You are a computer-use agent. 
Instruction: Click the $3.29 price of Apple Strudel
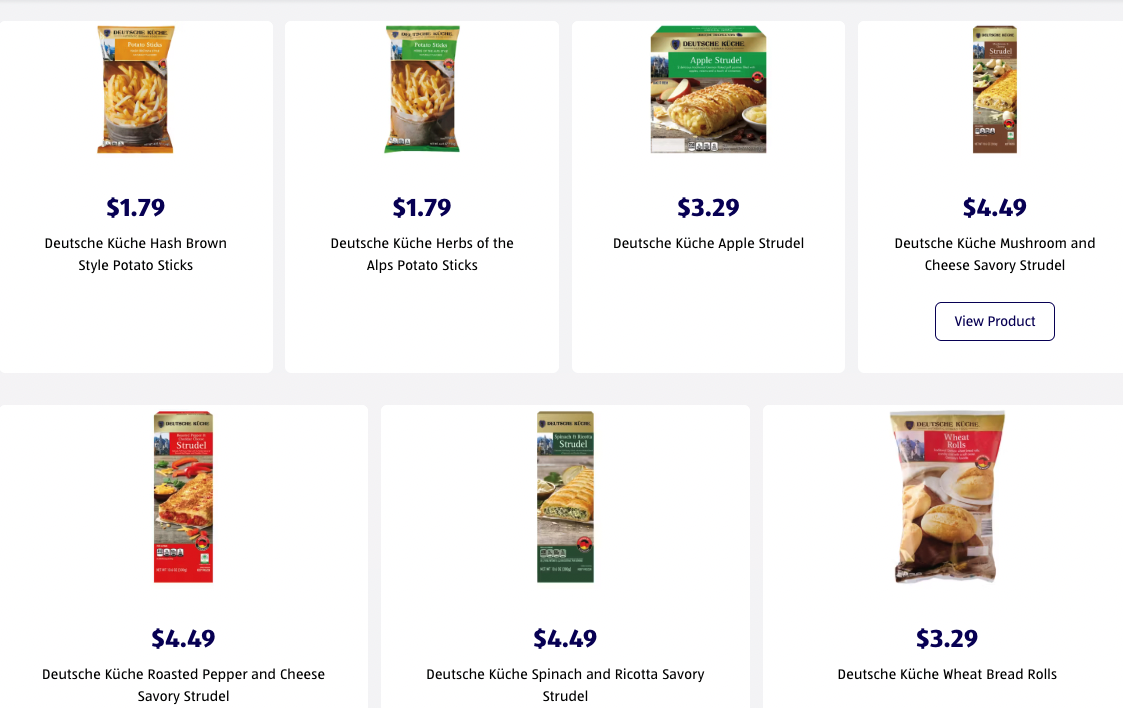click(708, 208)
